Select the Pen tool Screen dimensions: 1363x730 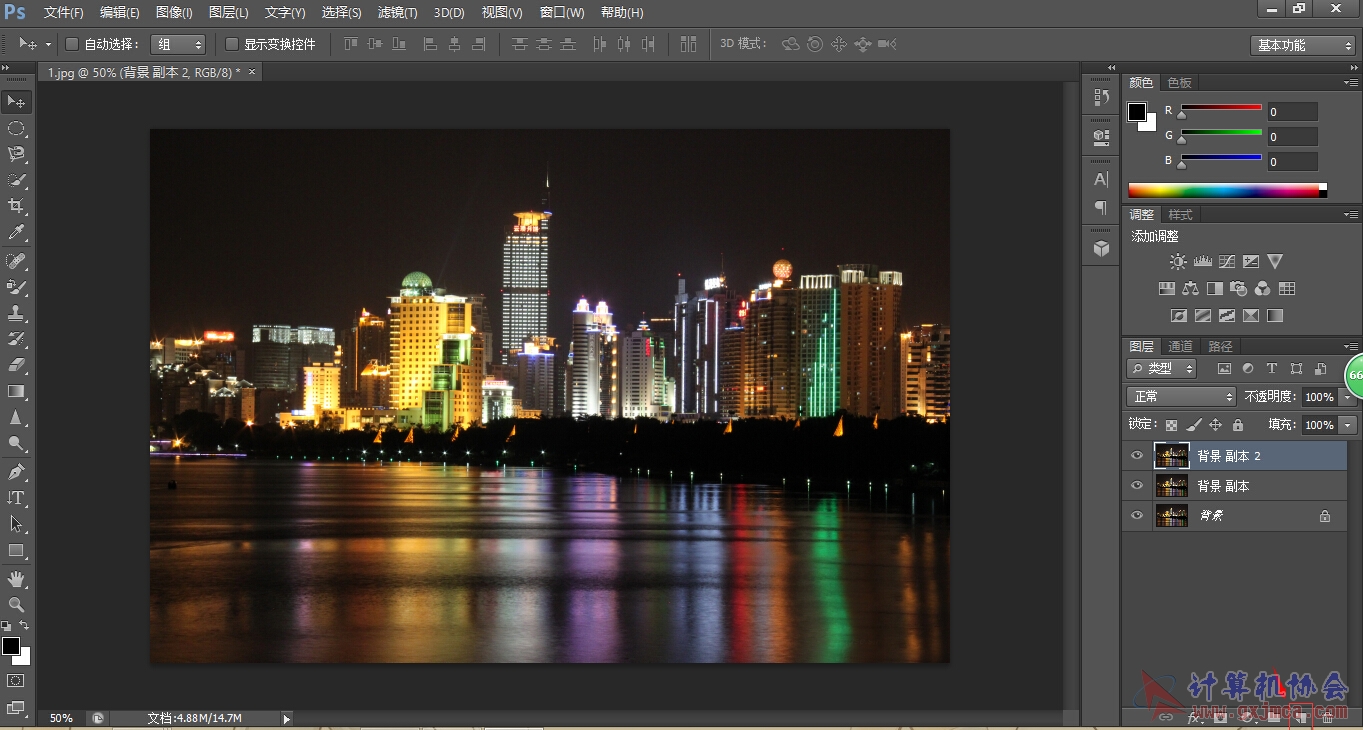[x=17, y=471]
